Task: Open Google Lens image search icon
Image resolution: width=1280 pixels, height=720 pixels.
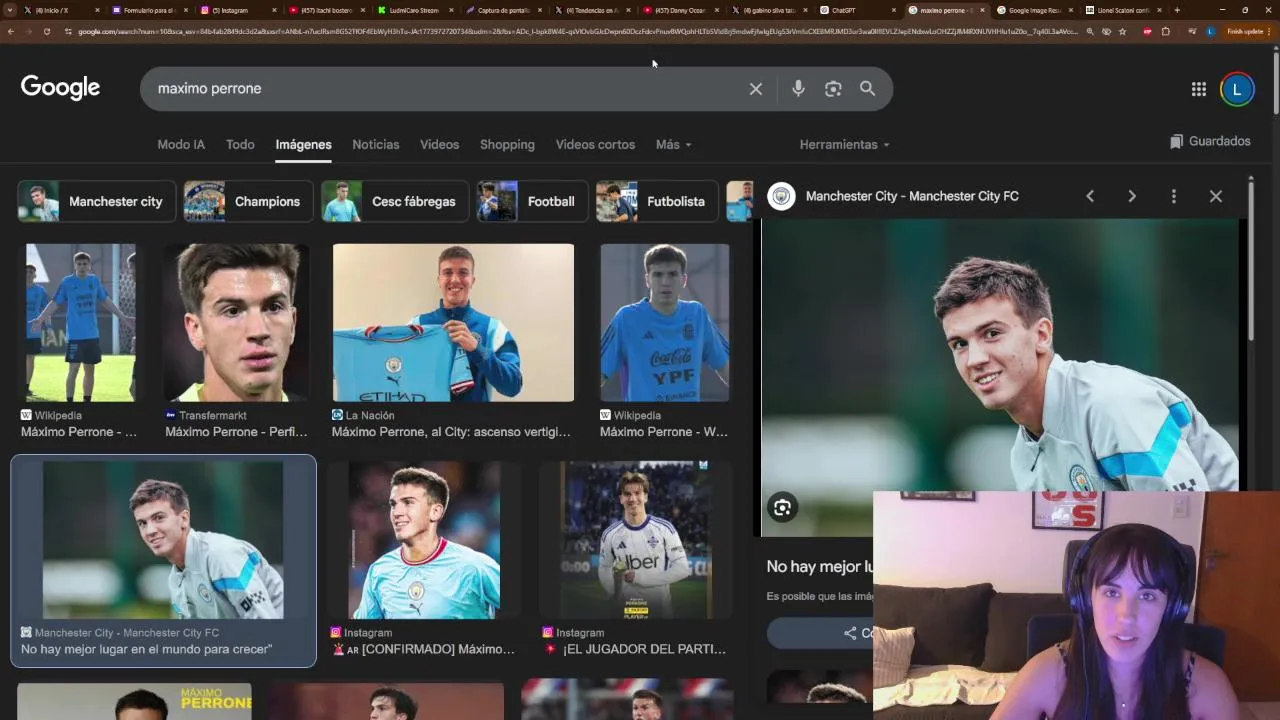Action: click(833, 89)
